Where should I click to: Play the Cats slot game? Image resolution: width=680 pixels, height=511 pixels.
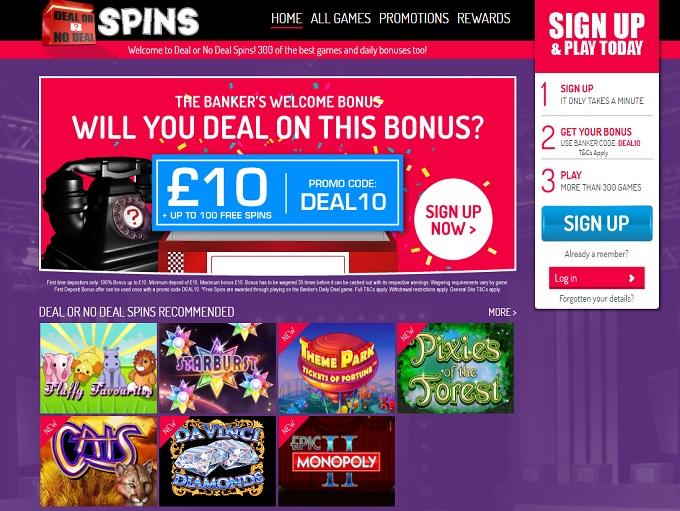(98, 461)
